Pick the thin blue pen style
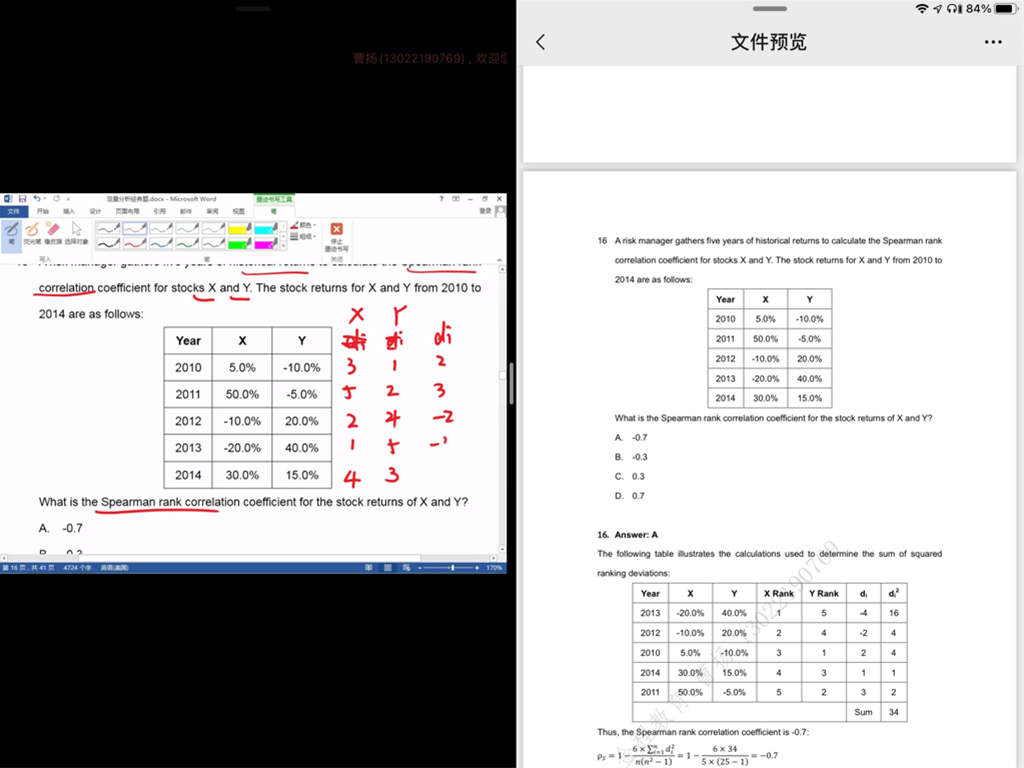Screen dimensions: 1024x768 point(161,228)
